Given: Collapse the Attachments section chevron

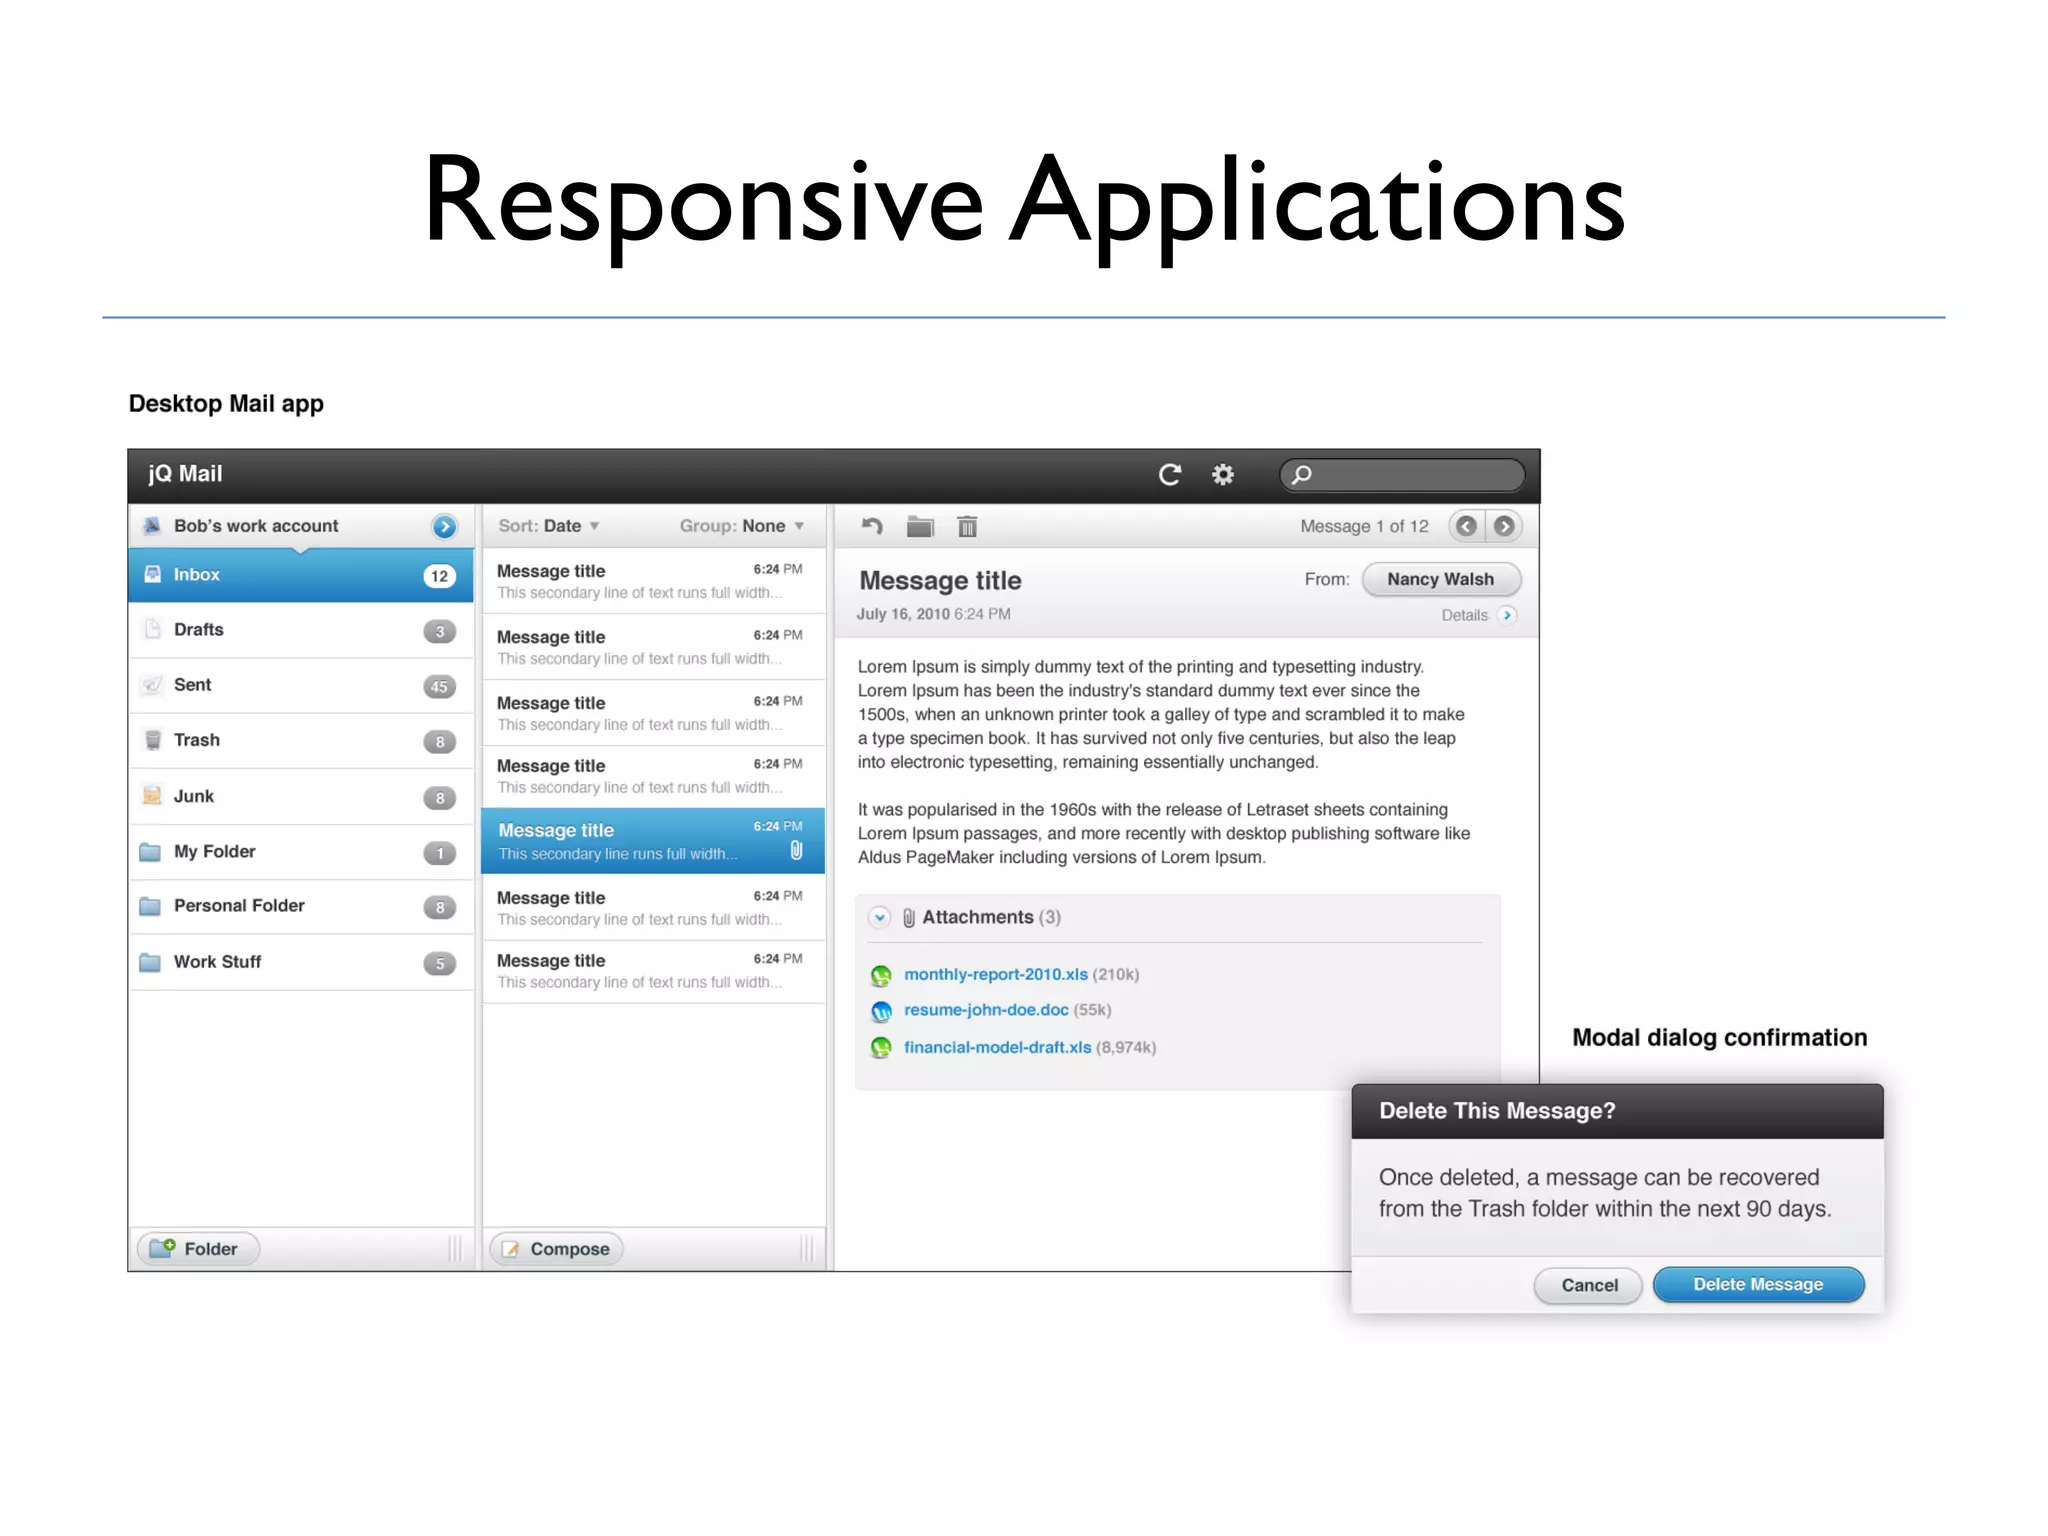Looking at the screenshot, I should tap(879, 917).
